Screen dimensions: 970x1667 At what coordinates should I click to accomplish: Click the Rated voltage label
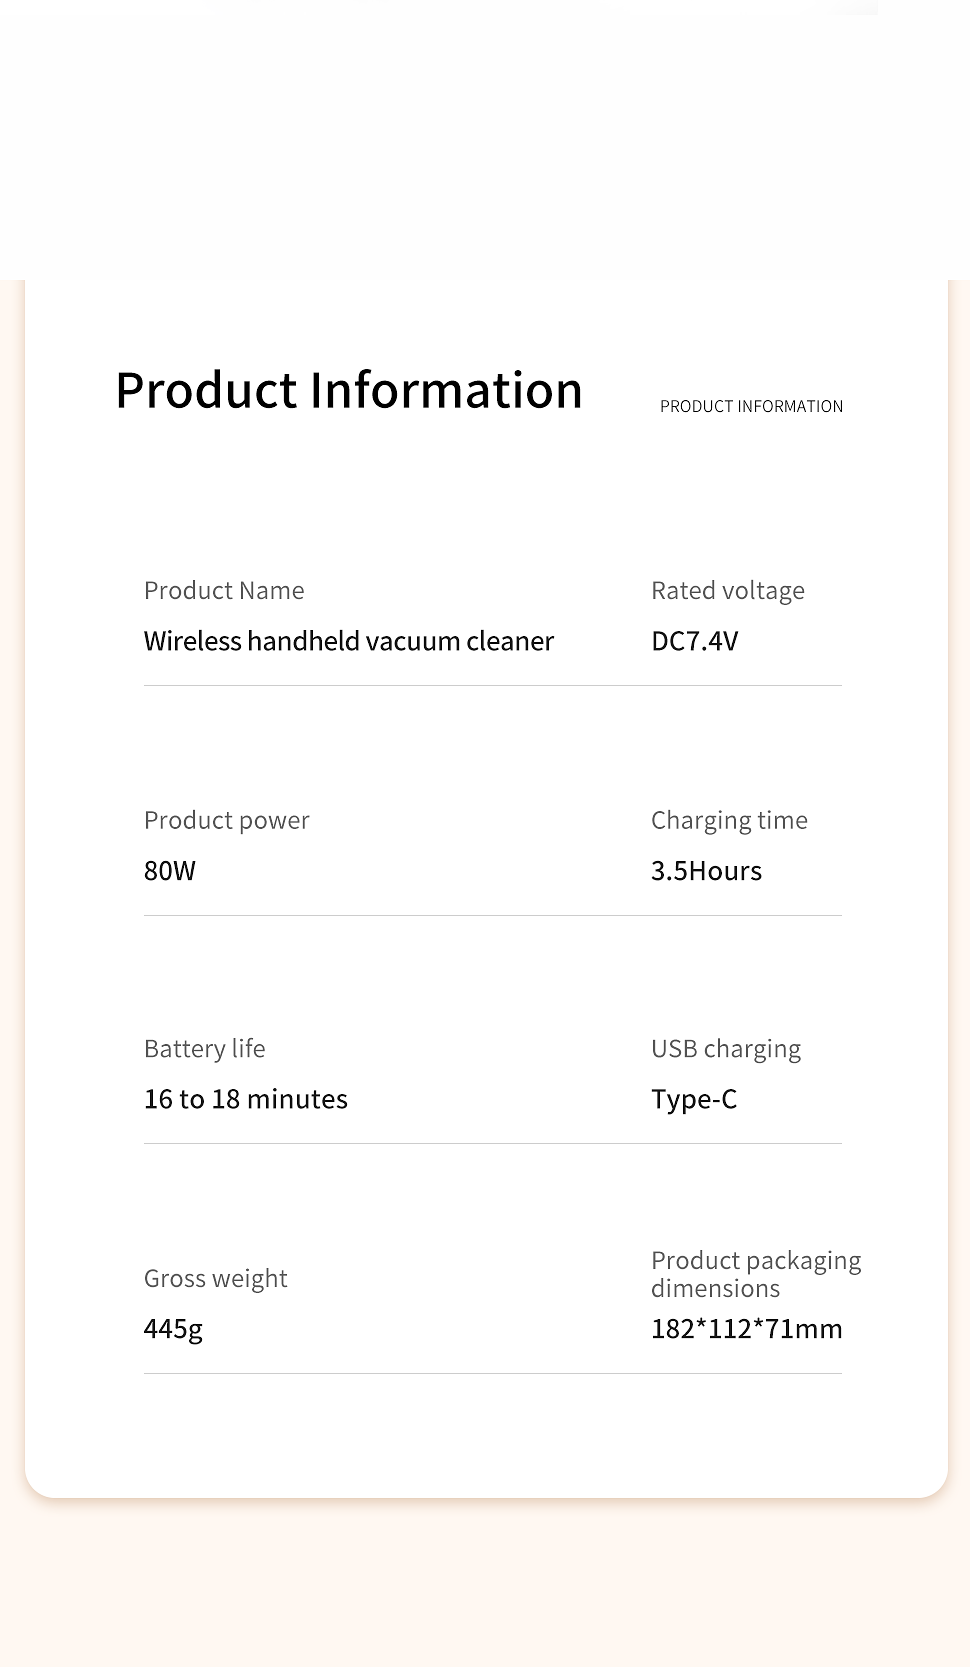tap(727, 590)
